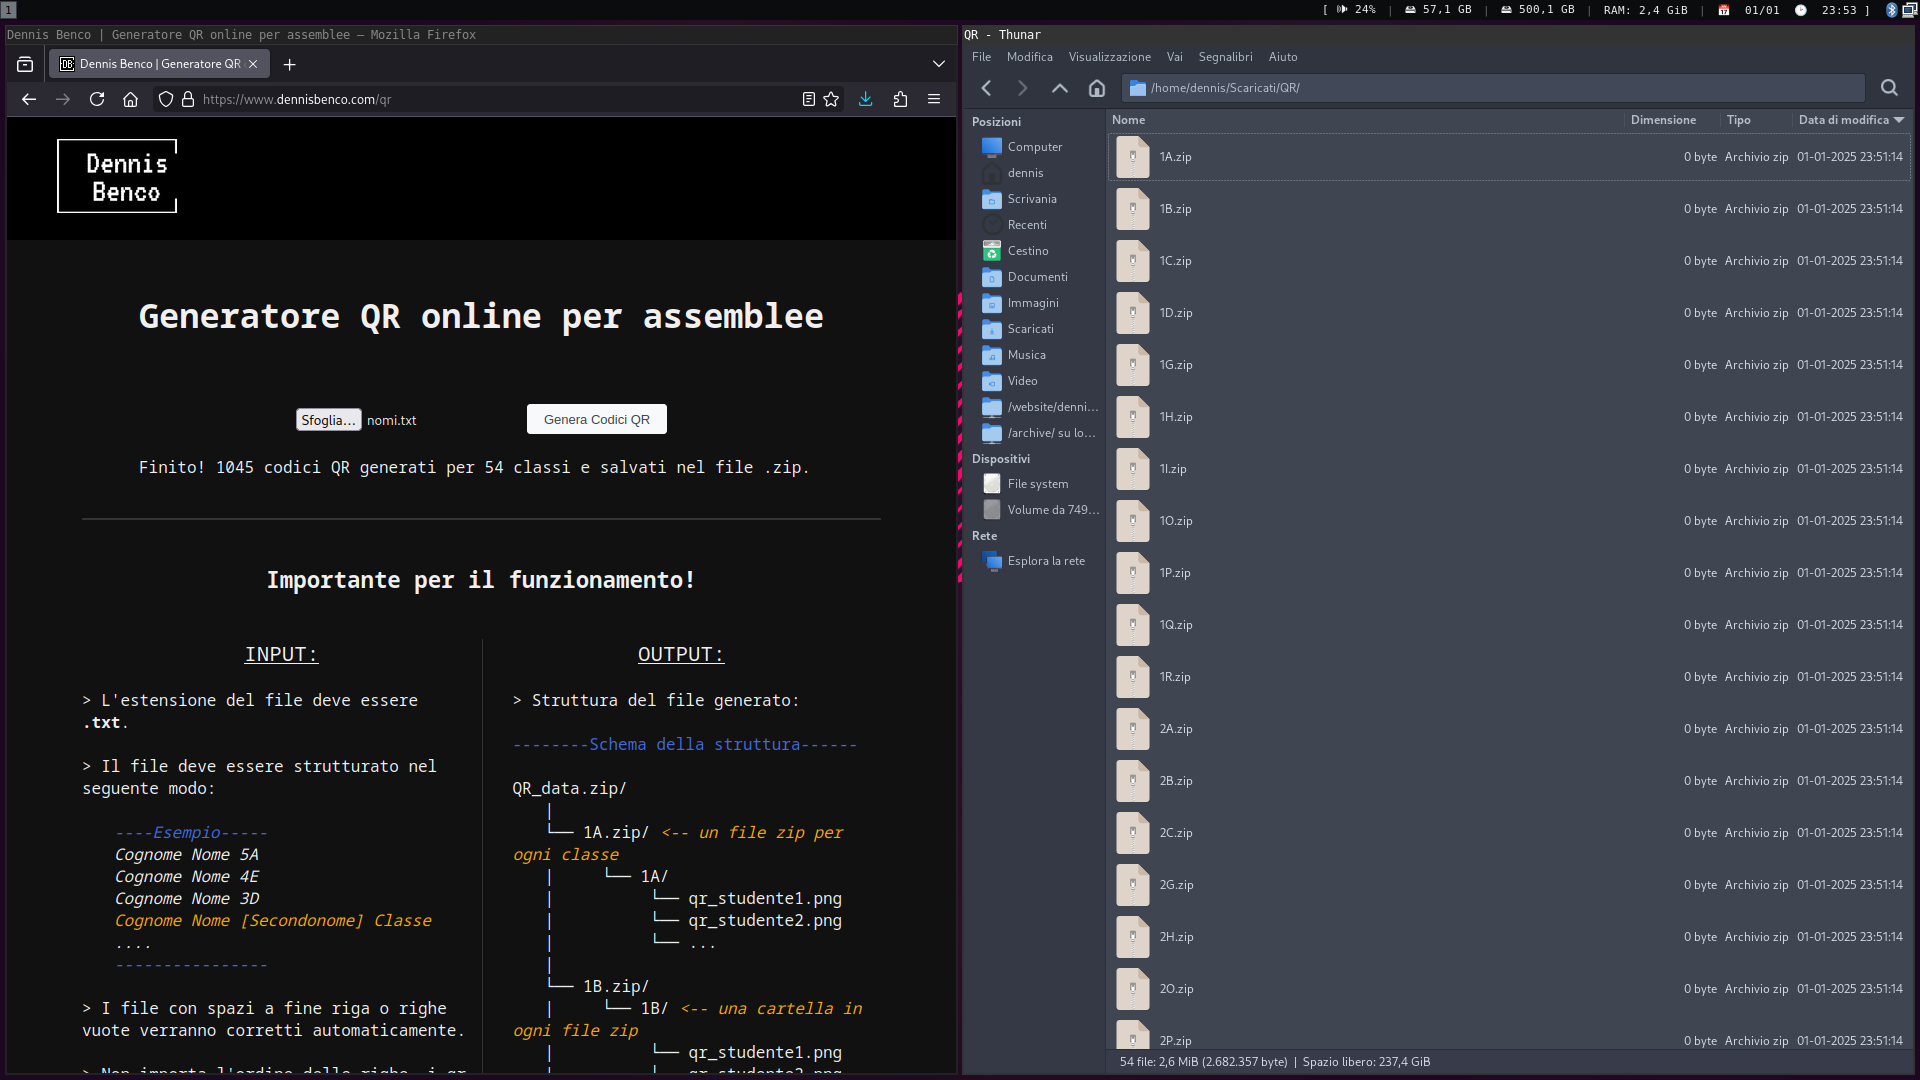Open Thunar Vai menu
1920x1080 pixels.
point(1175,57)
